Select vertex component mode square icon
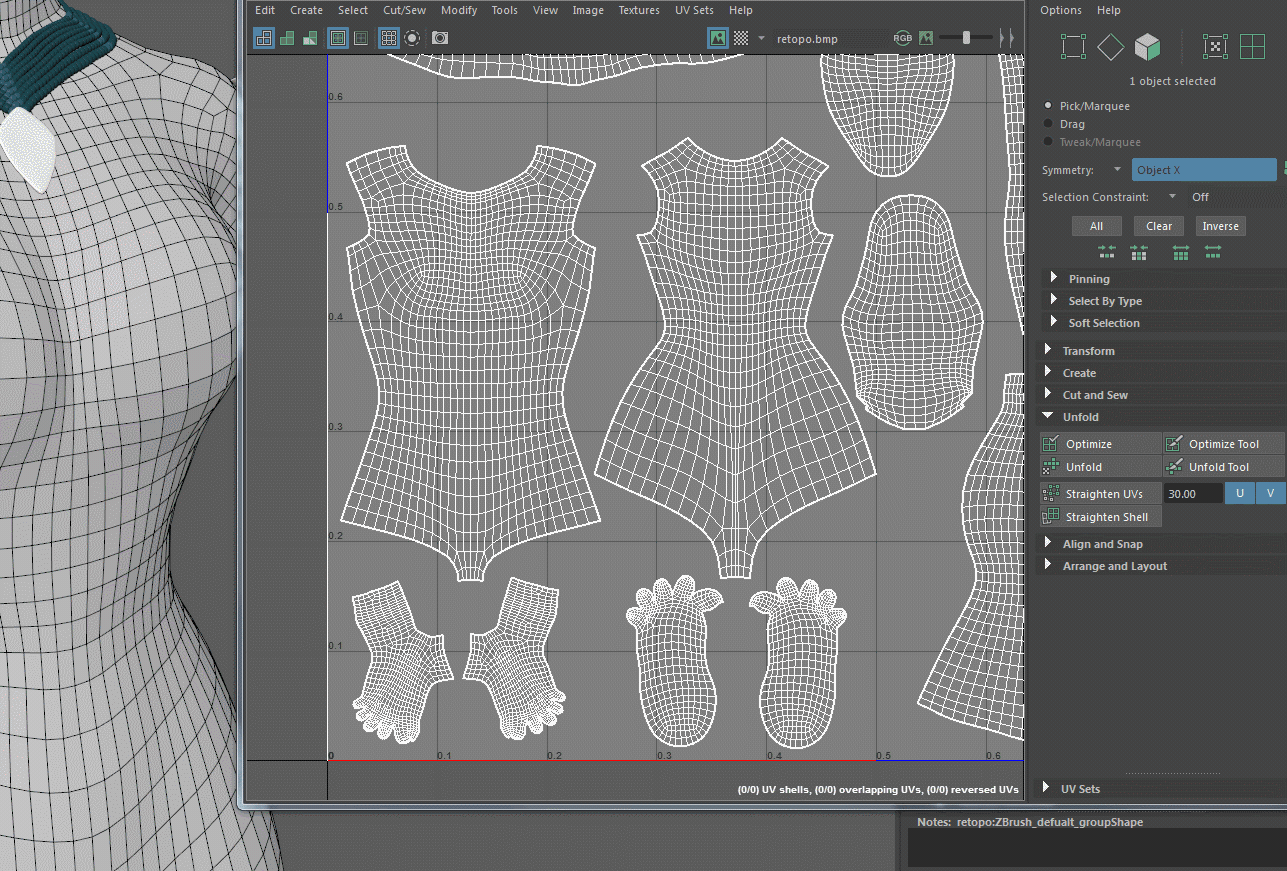1287x871 pixels. [1073, 46]
